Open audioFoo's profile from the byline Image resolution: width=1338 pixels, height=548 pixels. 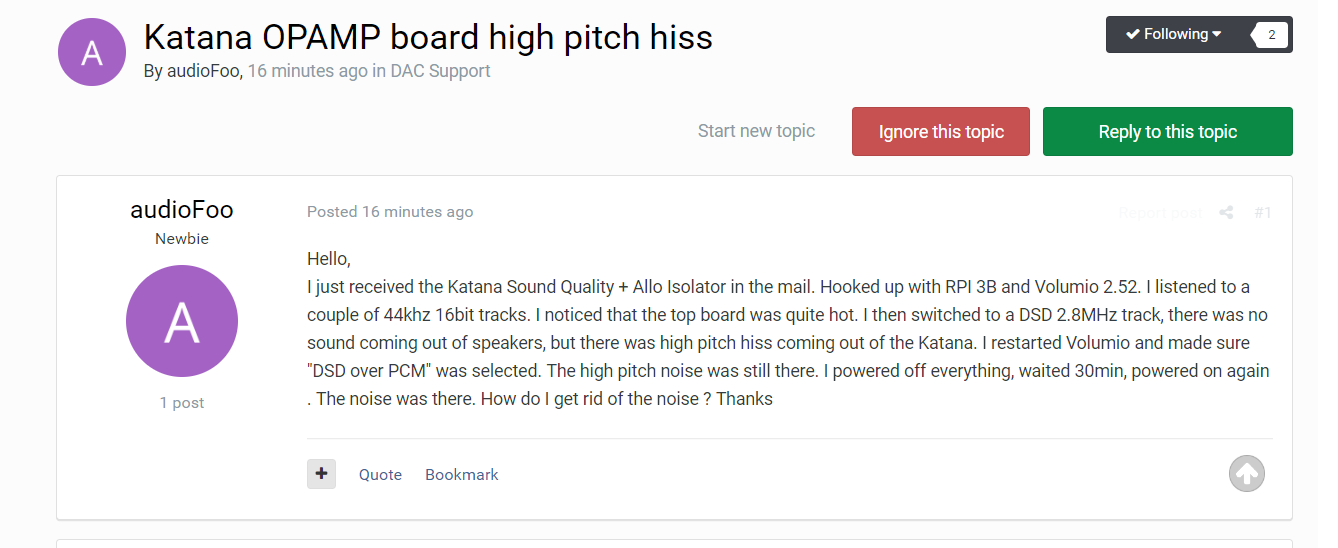click(x=202, y=71)
